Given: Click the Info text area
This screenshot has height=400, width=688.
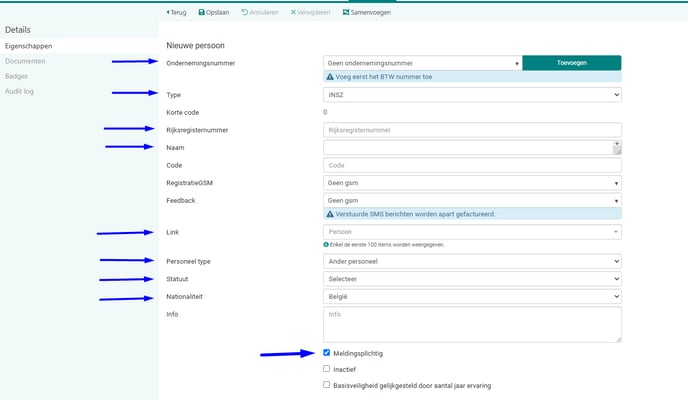Looking at the screenshot, I should pos(472,324).
